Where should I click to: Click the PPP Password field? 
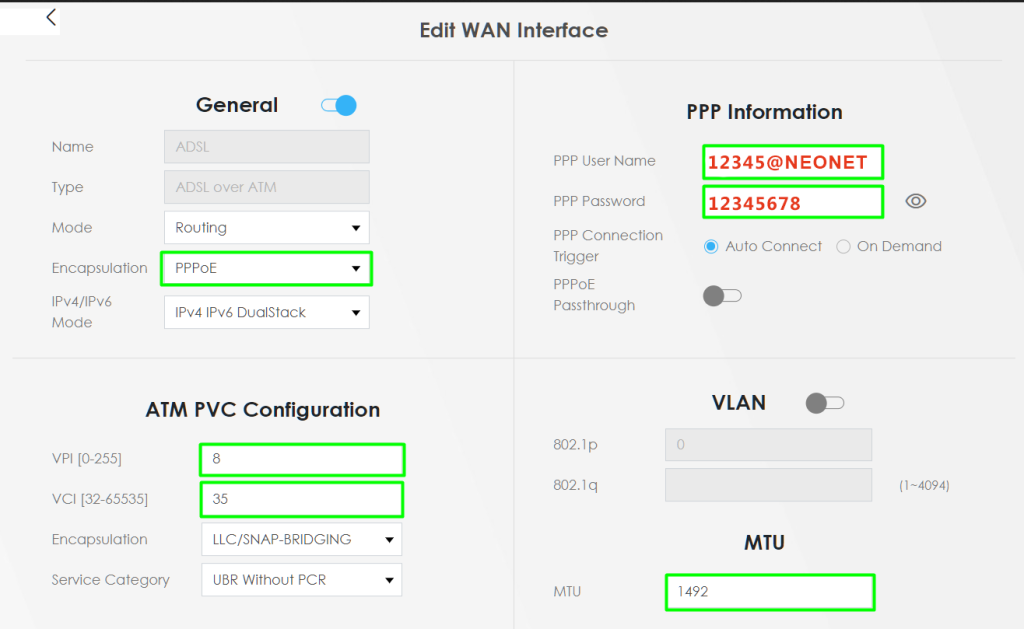click(792, 202)
